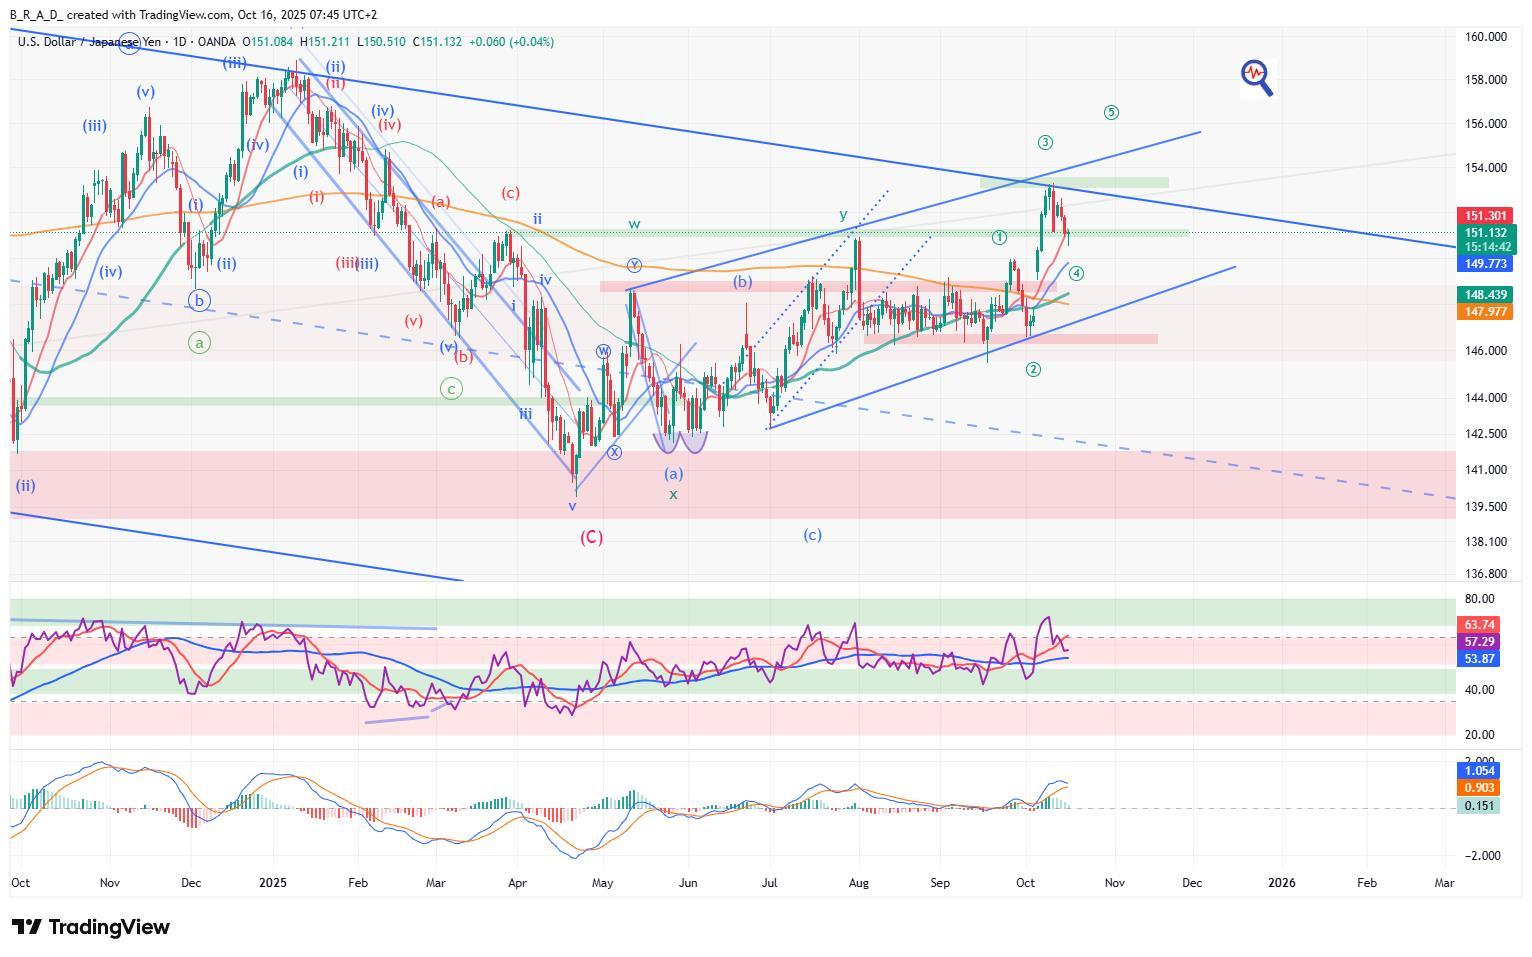Click the magnifier pulse icon on chart
The height and width of the screenshot is (957, 1532).
[1256, 76]
